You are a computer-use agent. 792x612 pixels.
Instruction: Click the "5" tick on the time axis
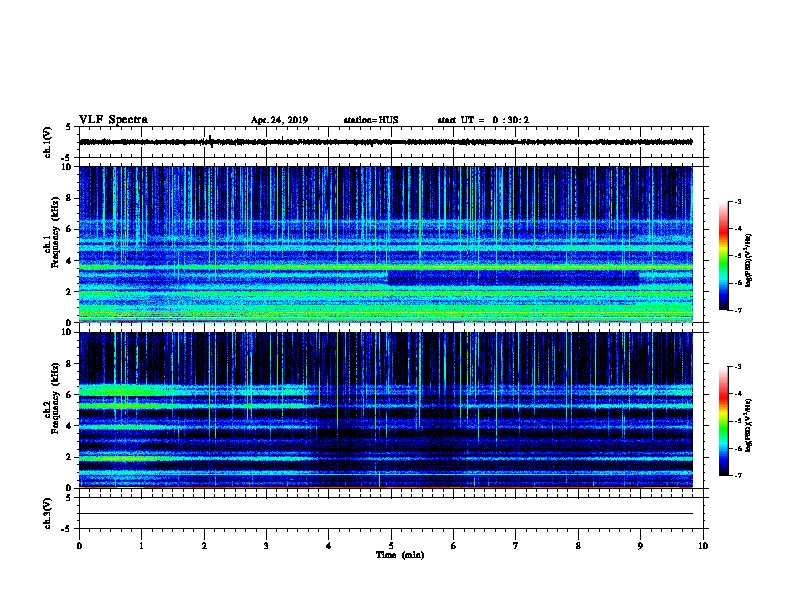[391, 546]
